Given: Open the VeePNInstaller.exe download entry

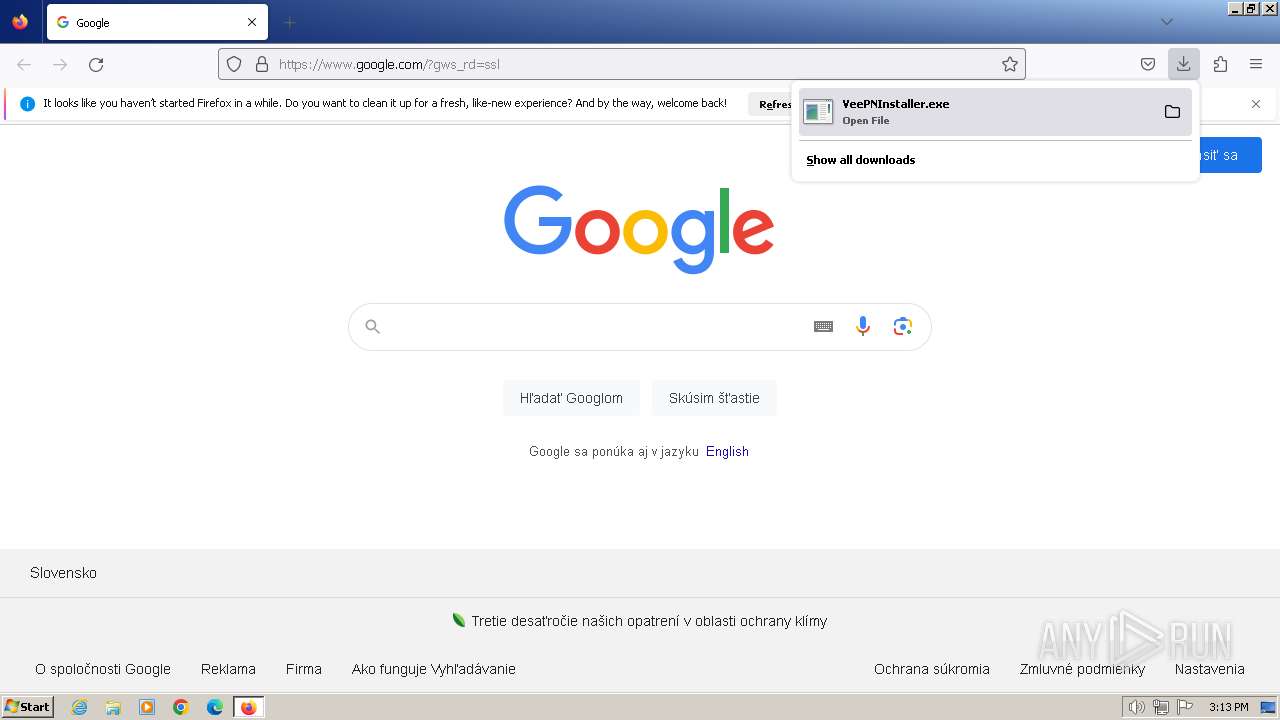Looking at the screenshot, I should pyautogui.click(x=995, y=111).
